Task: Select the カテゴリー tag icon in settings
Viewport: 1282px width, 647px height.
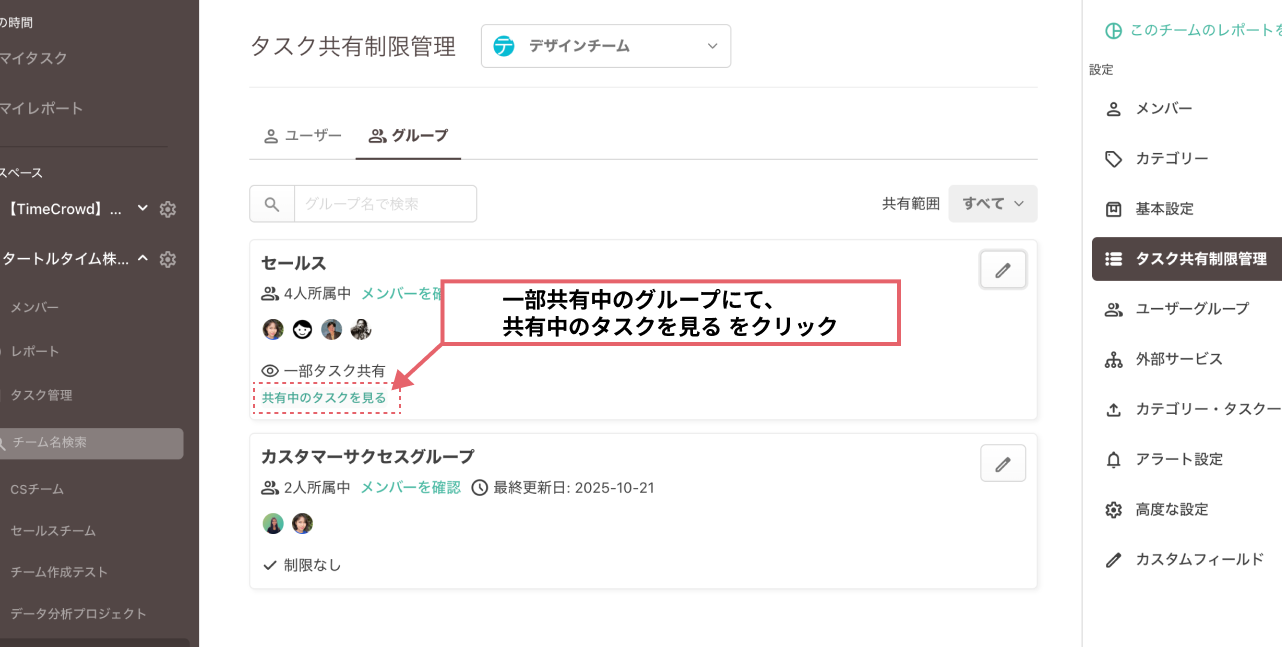Action: (1113, 158)
